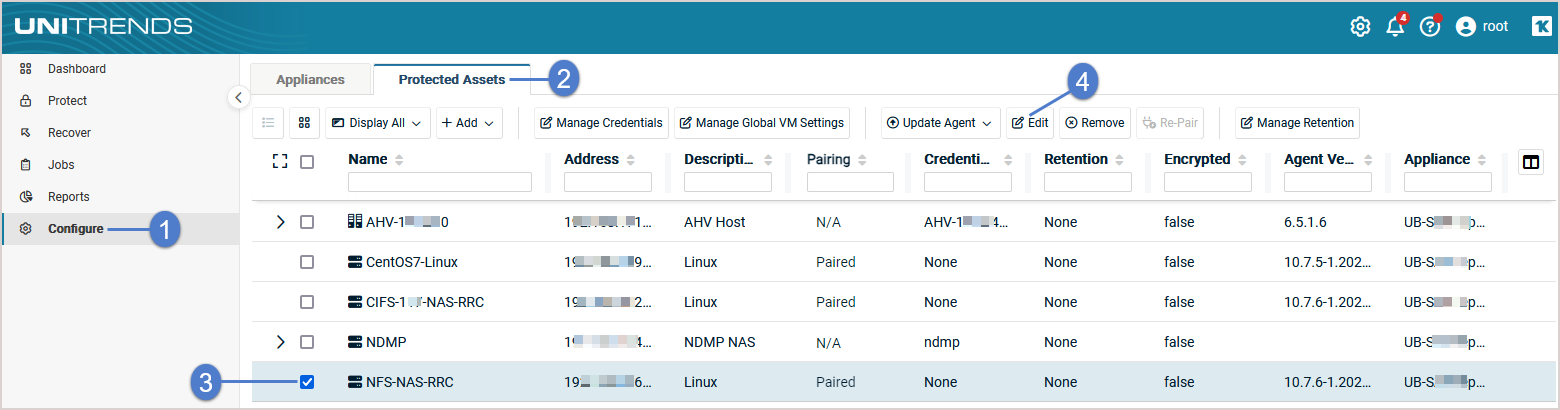Sort by Name column arrows
Viewport: 1560px width, 410px height.
[399, 160]
